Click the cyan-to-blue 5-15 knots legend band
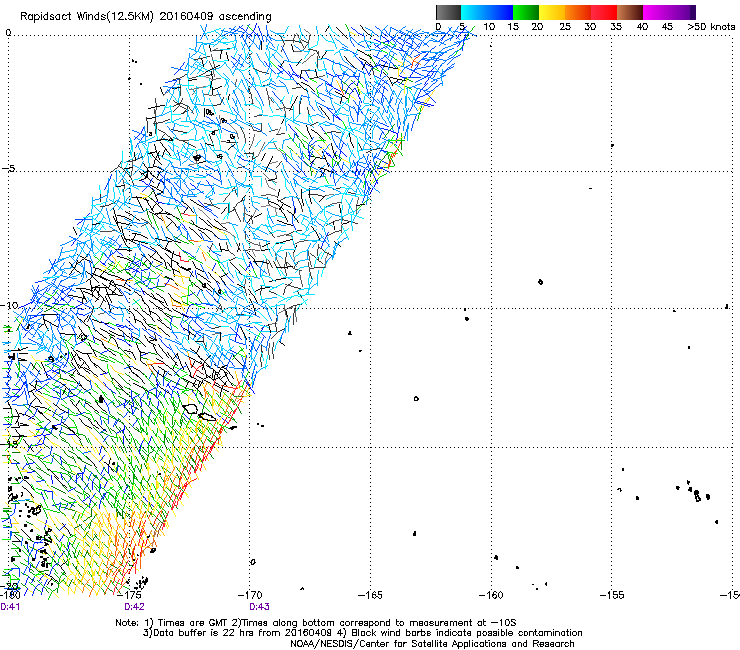Viewport: 740px width, 650px height. coord(487,12)
